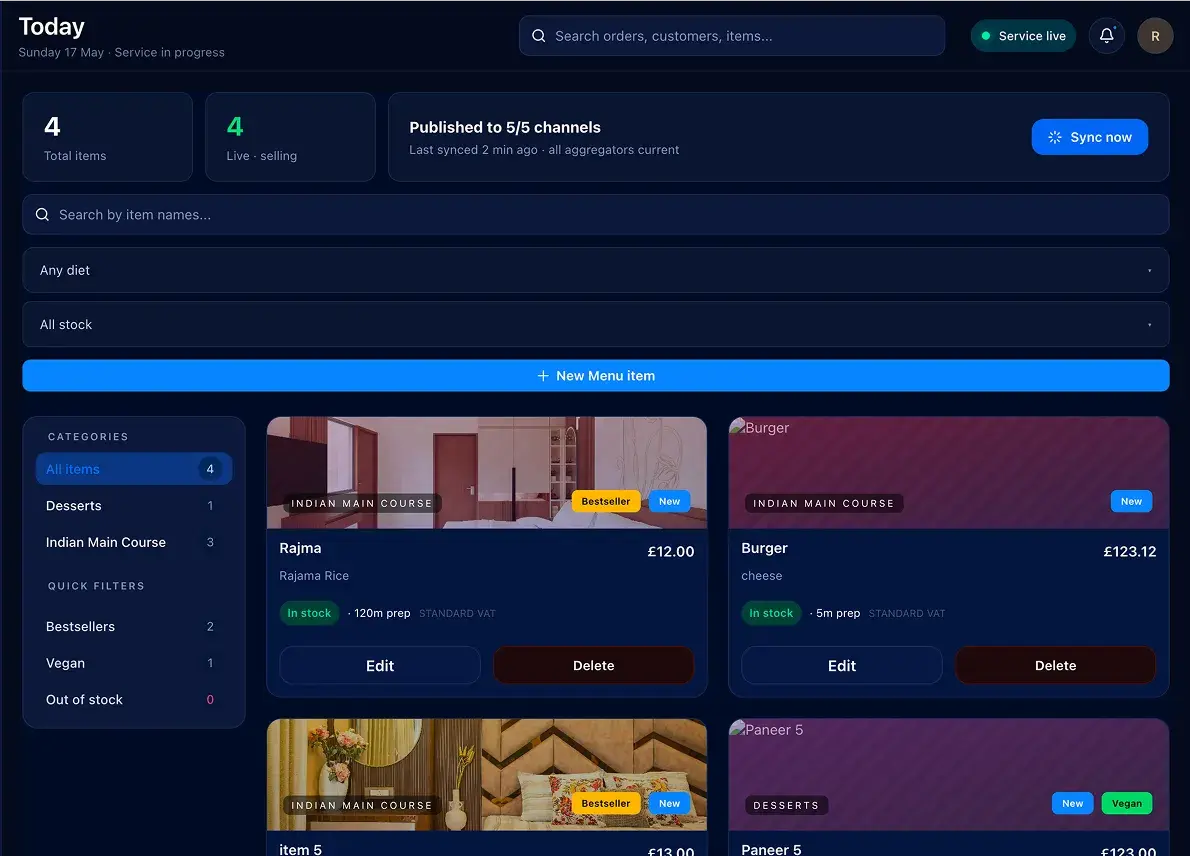Image resolution: width=1190 pixels, height=856 pixels.
Task: Apply the Out of stock quick filter
Action: [x=134, y=699]
